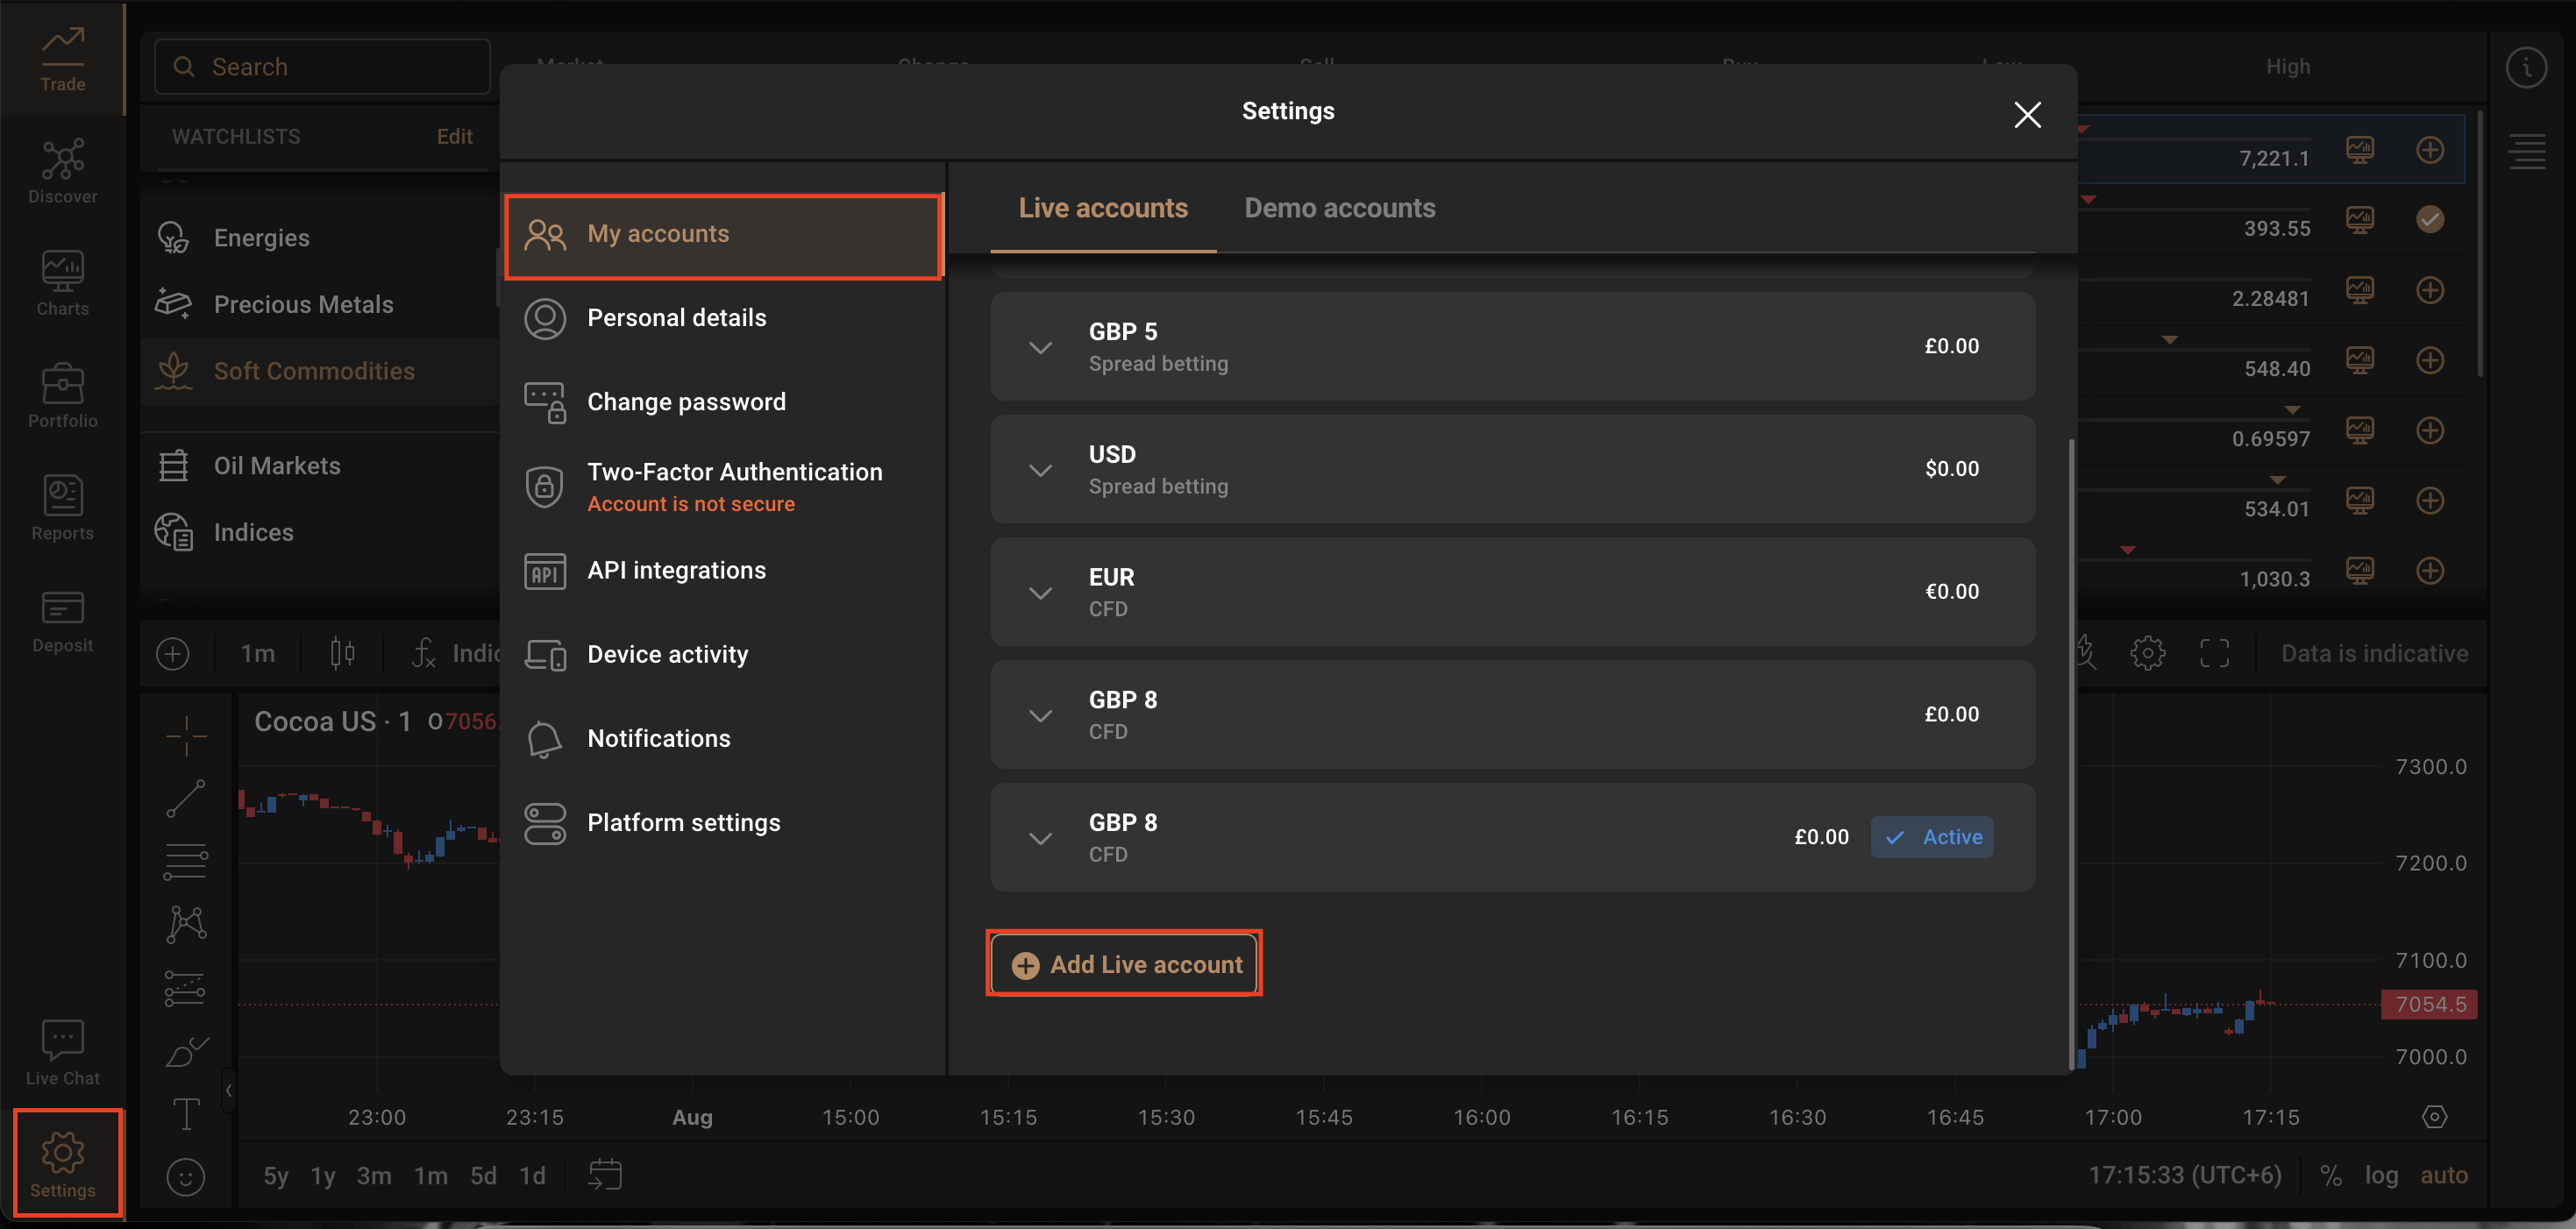The height and width of the screenshot is (1229, 2576).
Task: Toggle log scale on chart
Action: click(x=2381, y=1175)
